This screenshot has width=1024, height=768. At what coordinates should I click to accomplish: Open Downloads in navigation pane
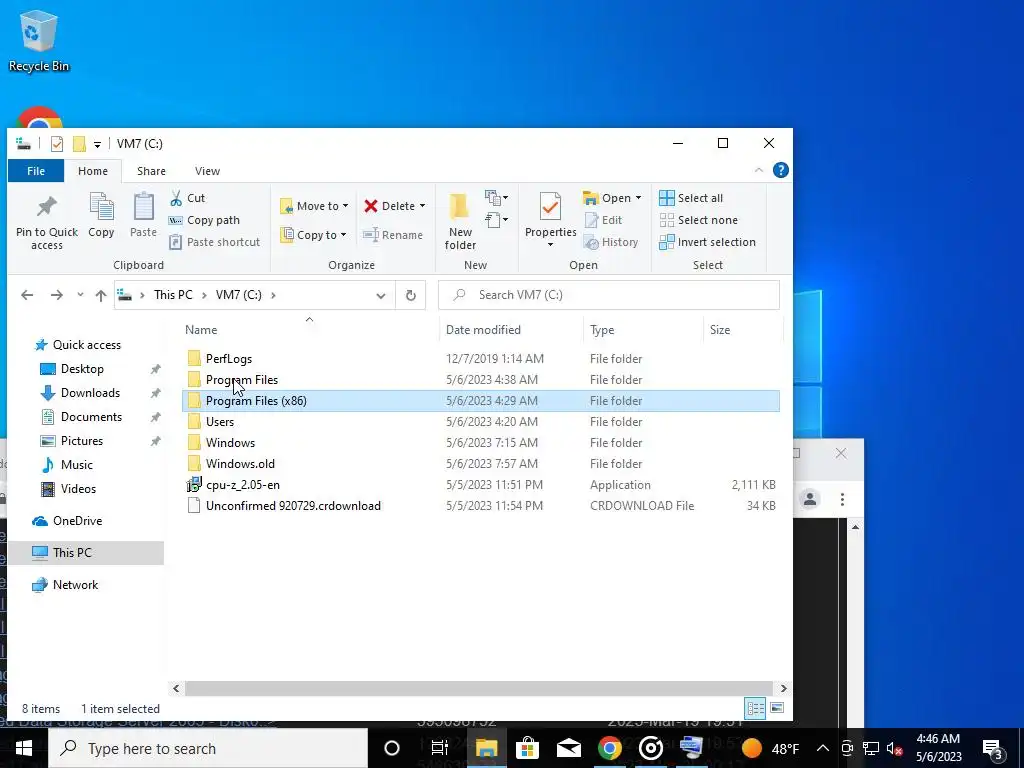pyautogui.click(x=90, y=393)
